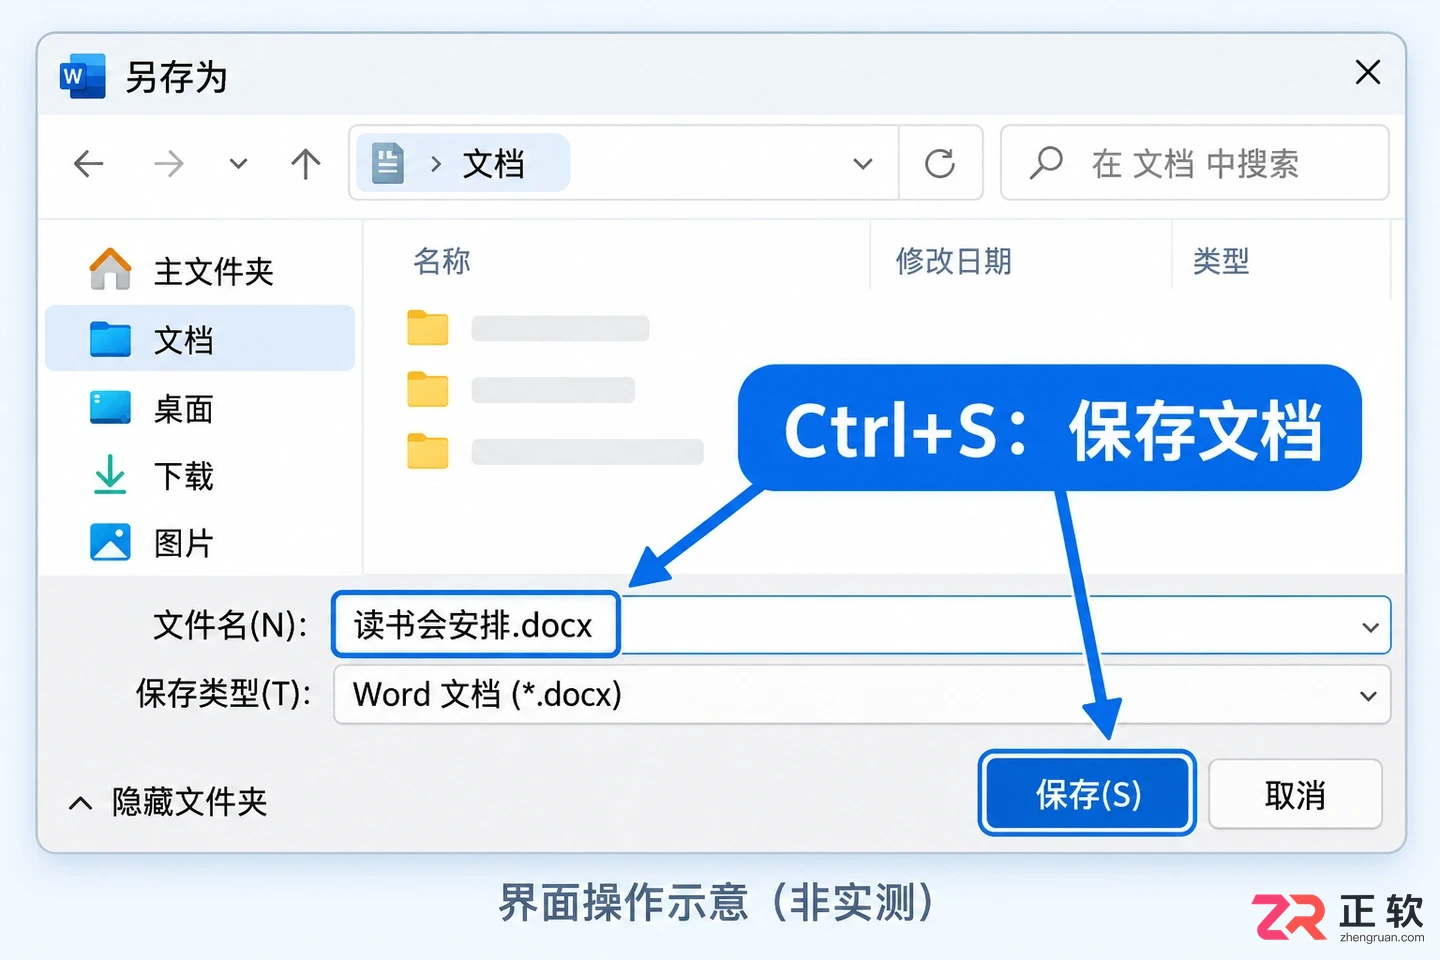
Task: Select the second folder in file list
Action: [x=521, y=390]
